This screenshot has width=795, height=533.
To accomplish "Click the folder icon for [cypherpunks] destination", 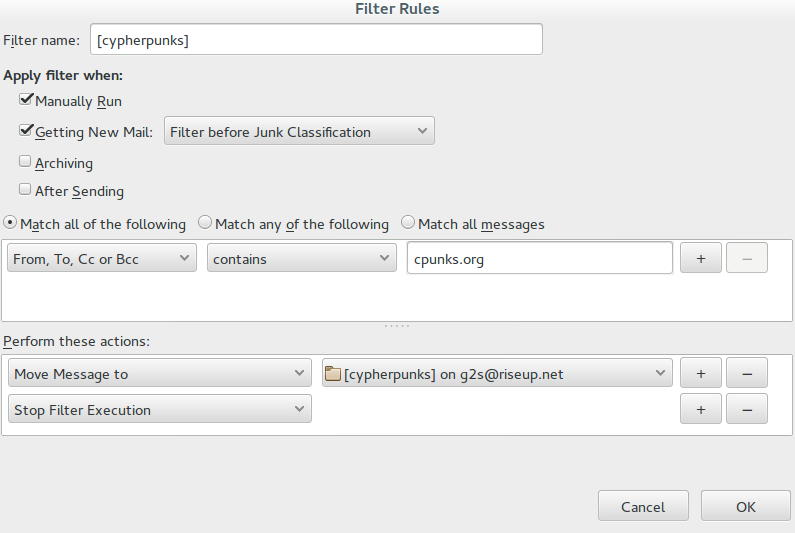I will coord(333,374).
